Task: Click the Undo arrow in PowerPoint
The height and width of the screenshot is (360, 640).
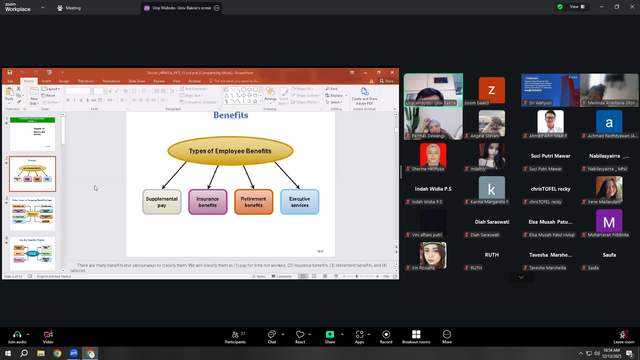Action: pos(22,72)
